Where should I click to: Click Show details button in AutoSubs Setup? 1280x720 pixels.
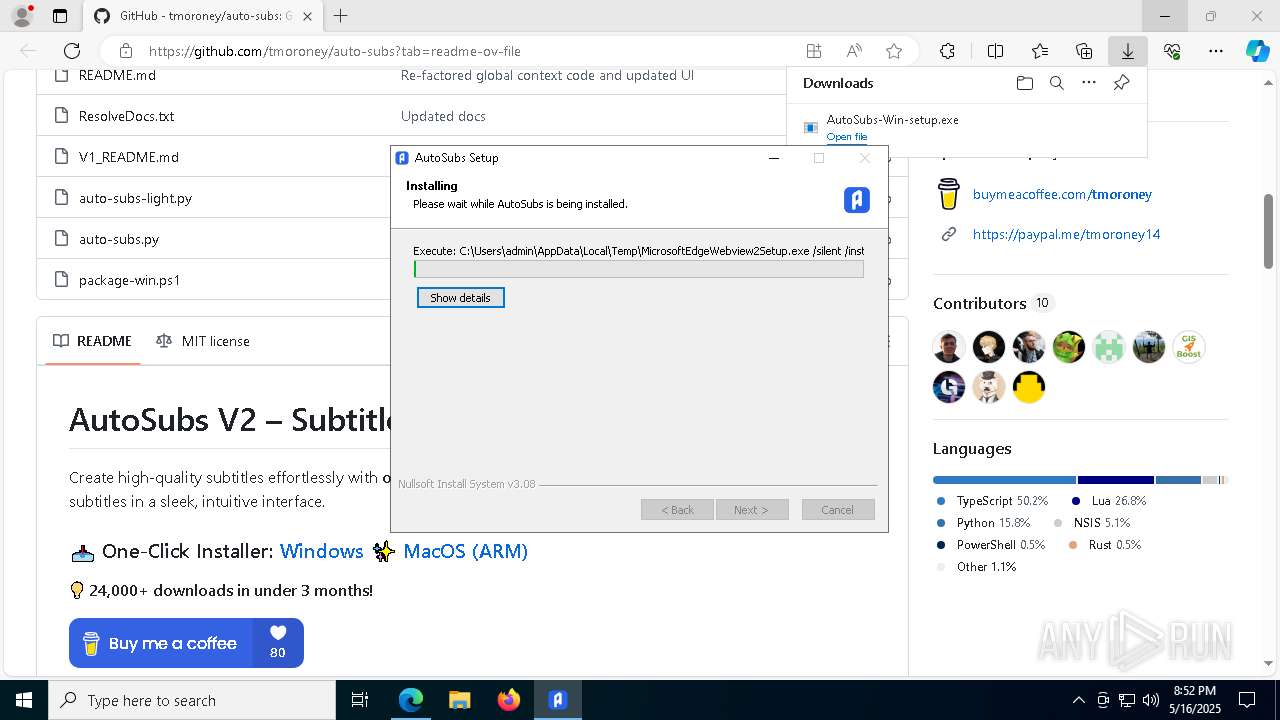460,298
